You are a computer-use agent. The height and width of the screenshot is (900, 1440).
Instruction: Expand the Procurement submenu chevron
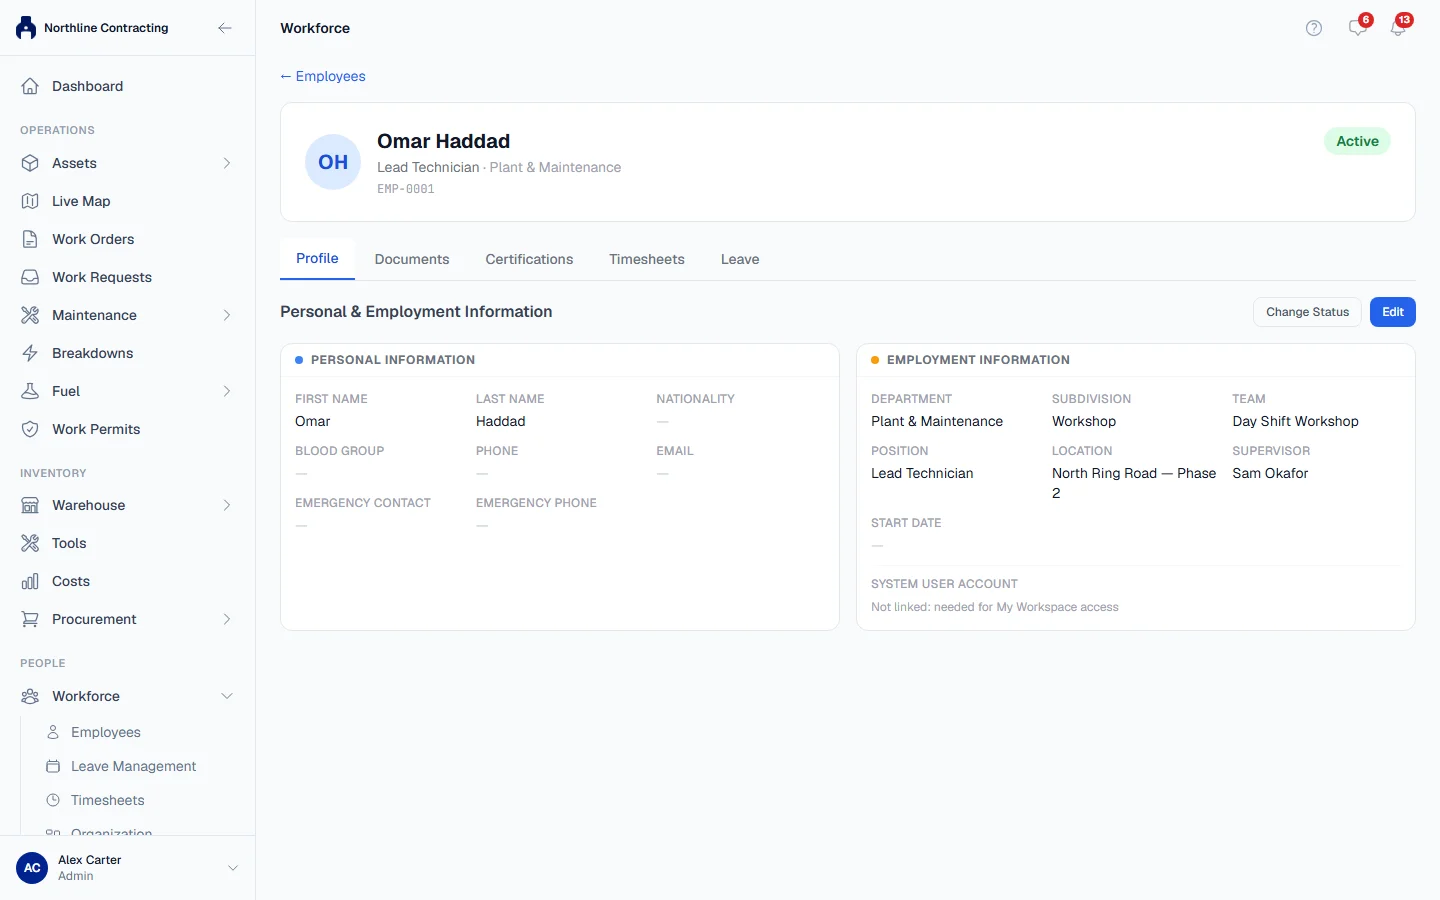point(227,619)
